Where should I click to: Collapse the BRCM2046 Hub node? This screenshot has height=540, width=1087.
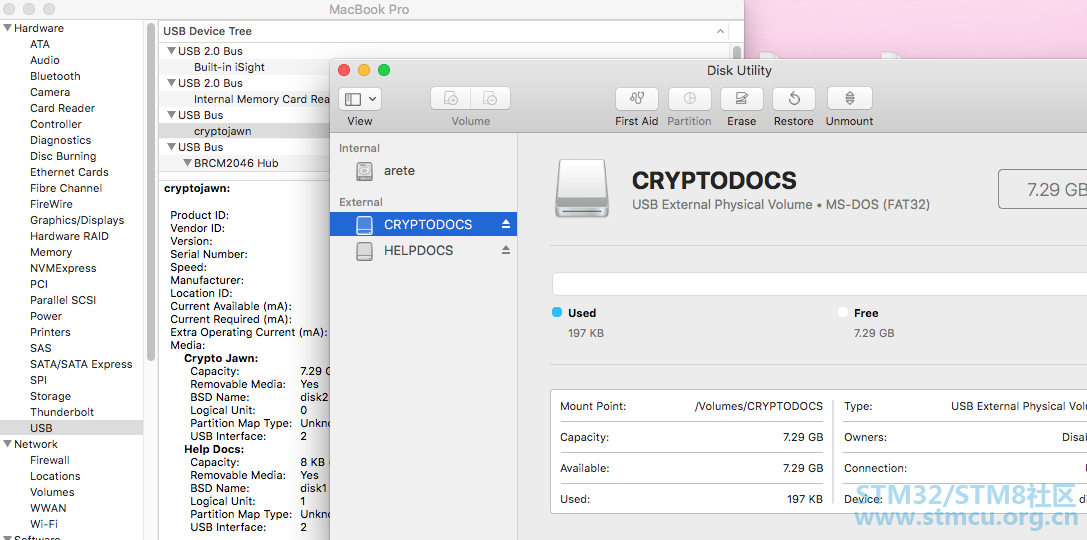[x=187, y=163]
